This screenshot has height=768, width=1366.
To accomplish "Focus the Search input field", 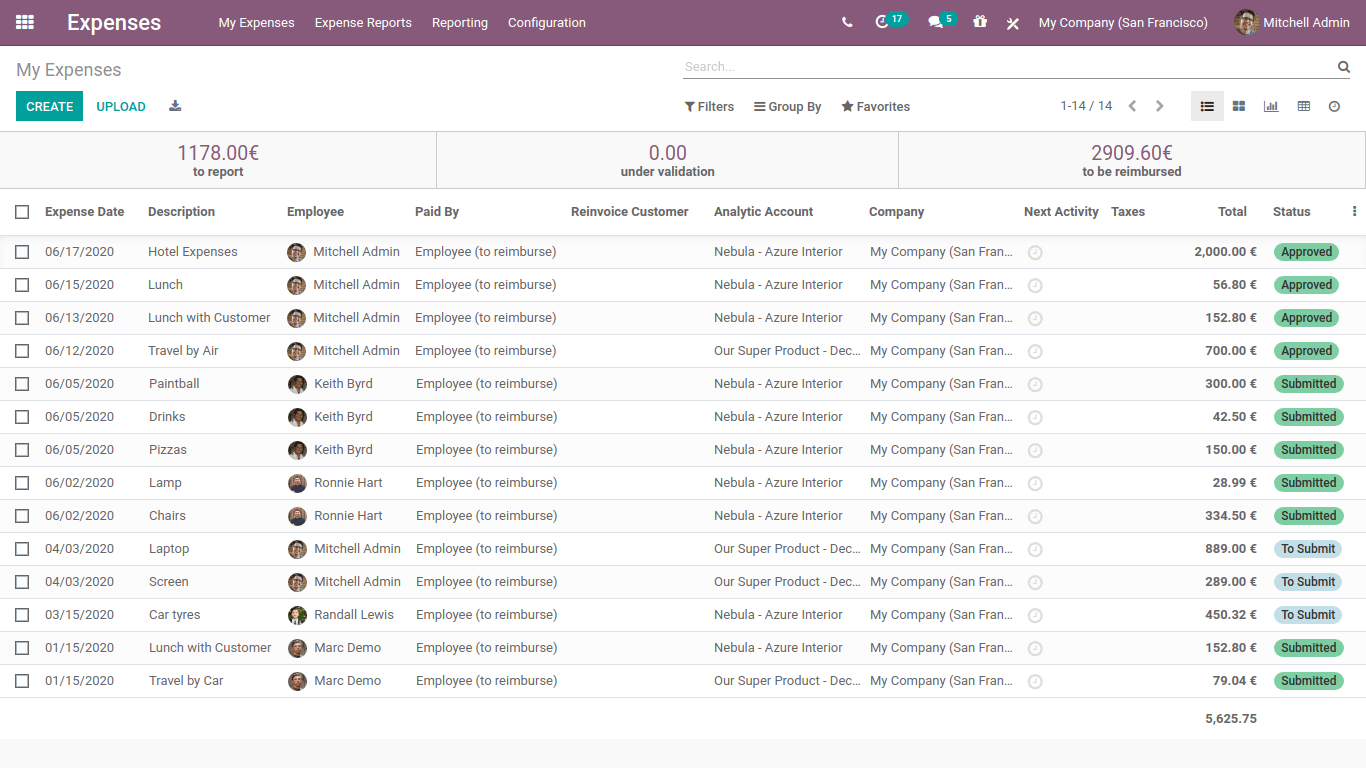I will 1008,67.
